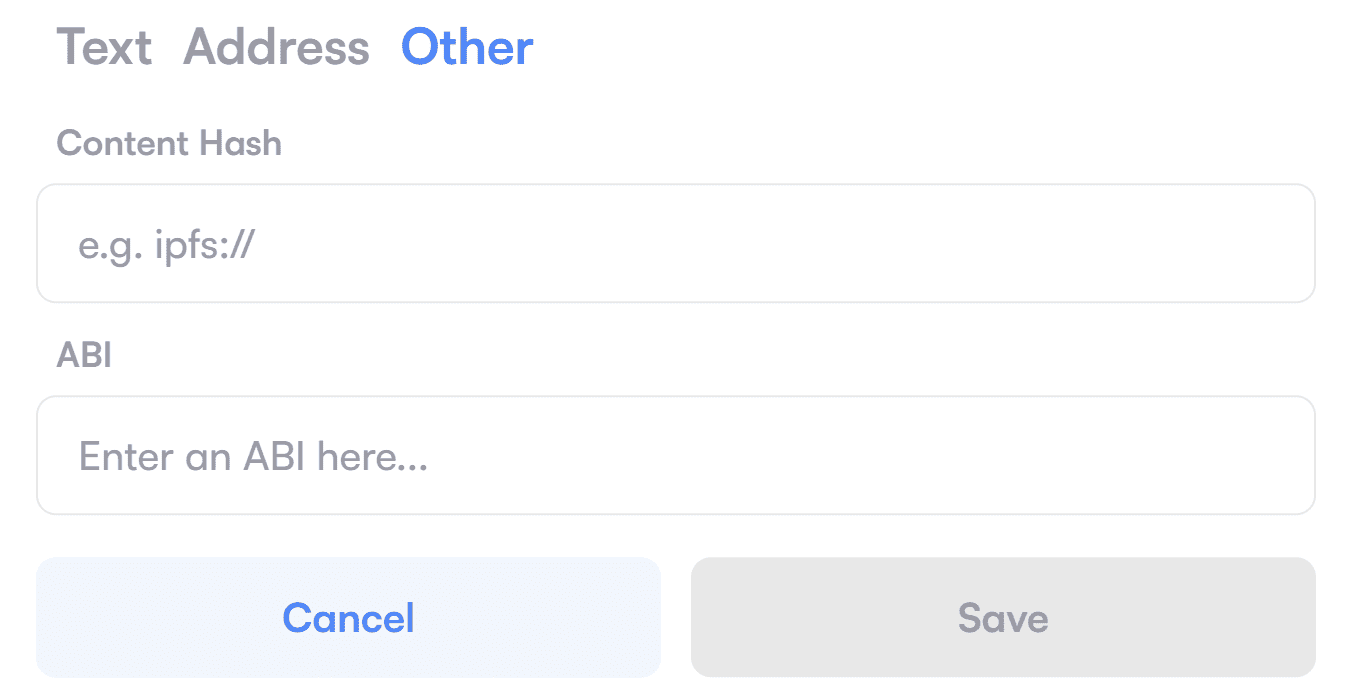Hit the grey Save button
This screenshot has height=700, width=1348.
[x=1003, y=617]
